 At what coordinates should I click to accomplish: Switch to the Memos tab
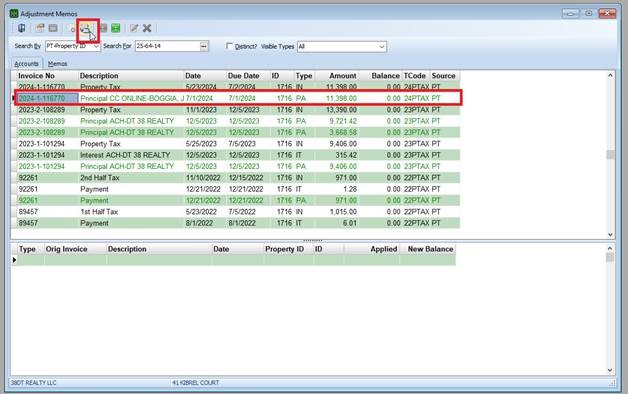pyautogui.click(x=57, y=64)
